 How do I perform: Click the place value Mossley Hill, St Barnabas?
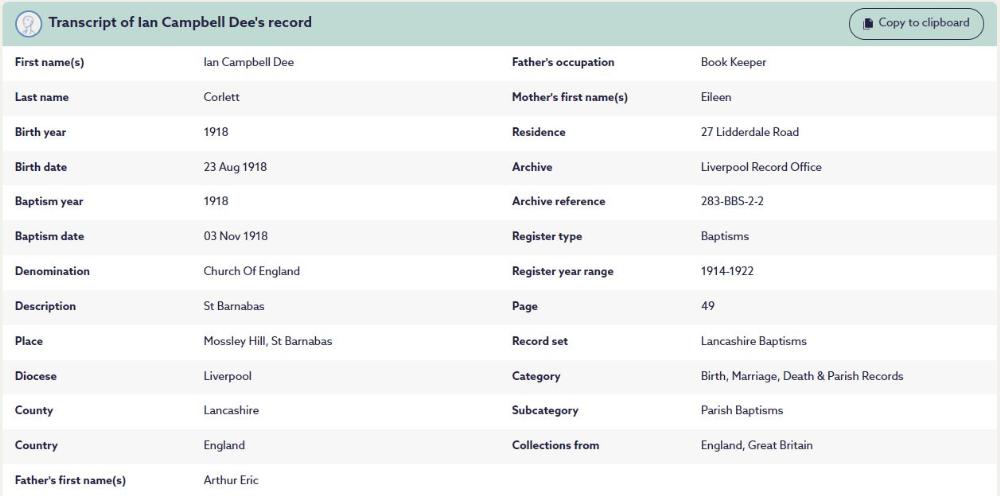267,341
